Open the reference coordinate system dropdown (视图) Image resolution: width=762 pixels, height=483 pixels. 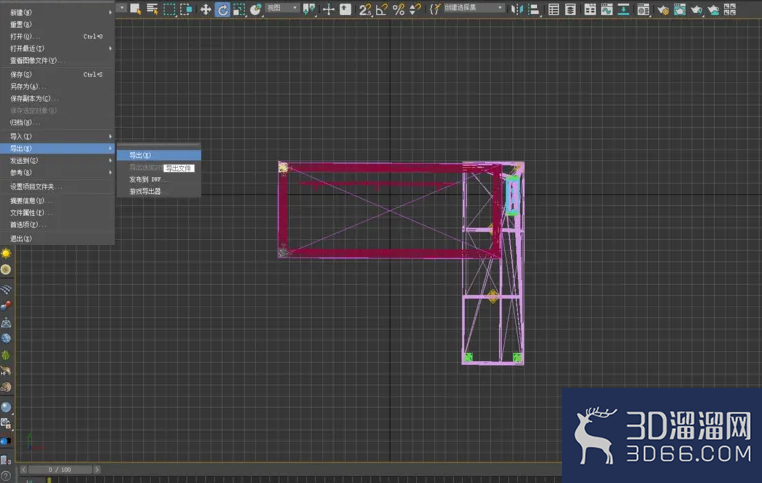[282, 8]
